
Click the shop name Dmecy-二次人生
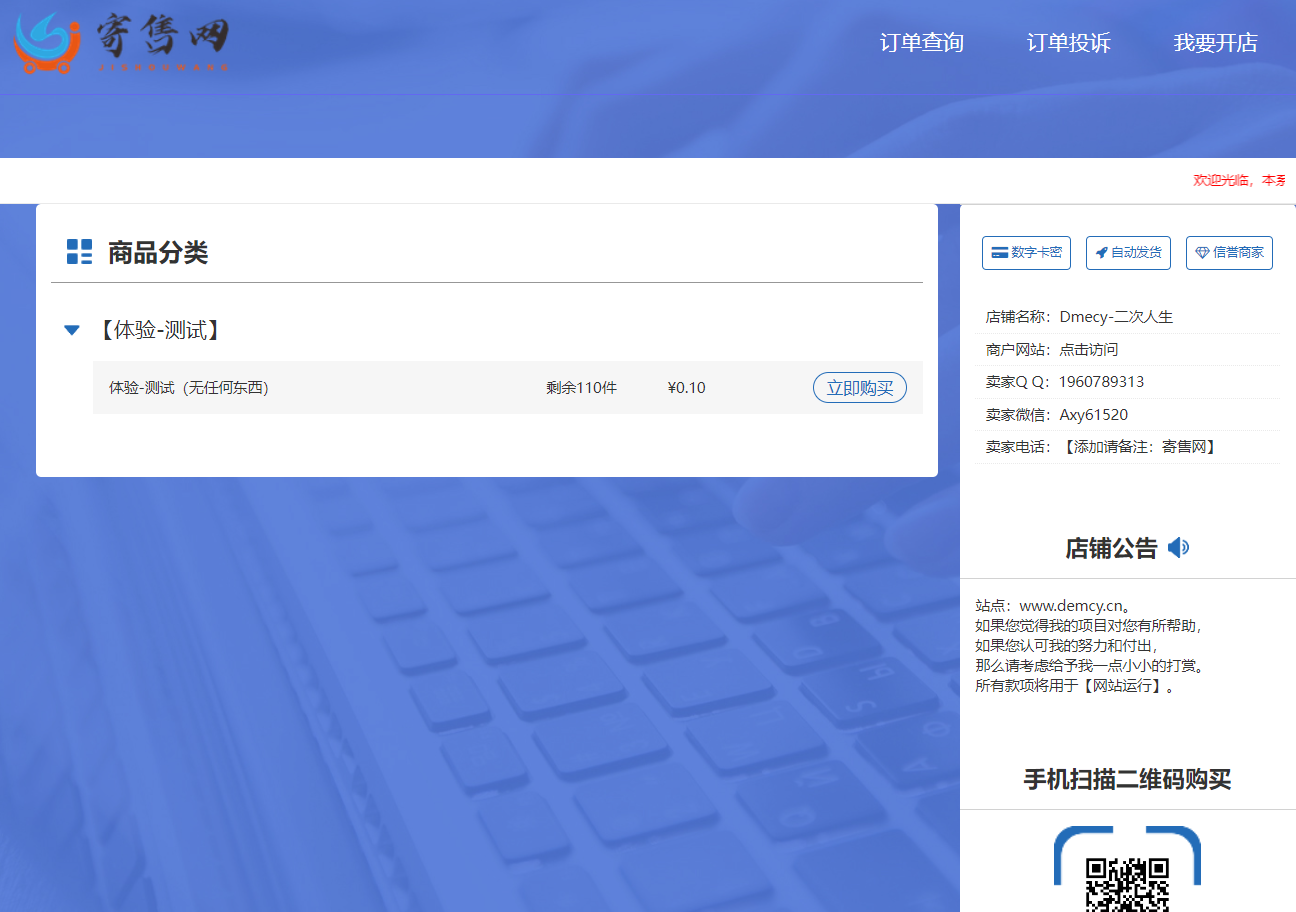click(x=1116, y=317)
